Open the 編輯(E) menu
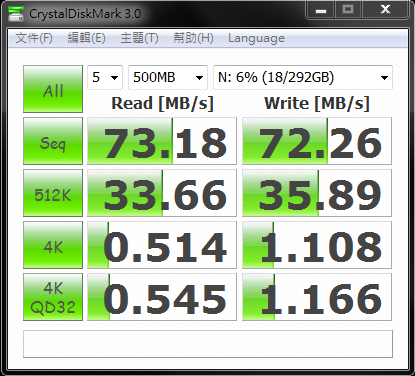This screenshot has width=415, height=376. coord(86,38)
